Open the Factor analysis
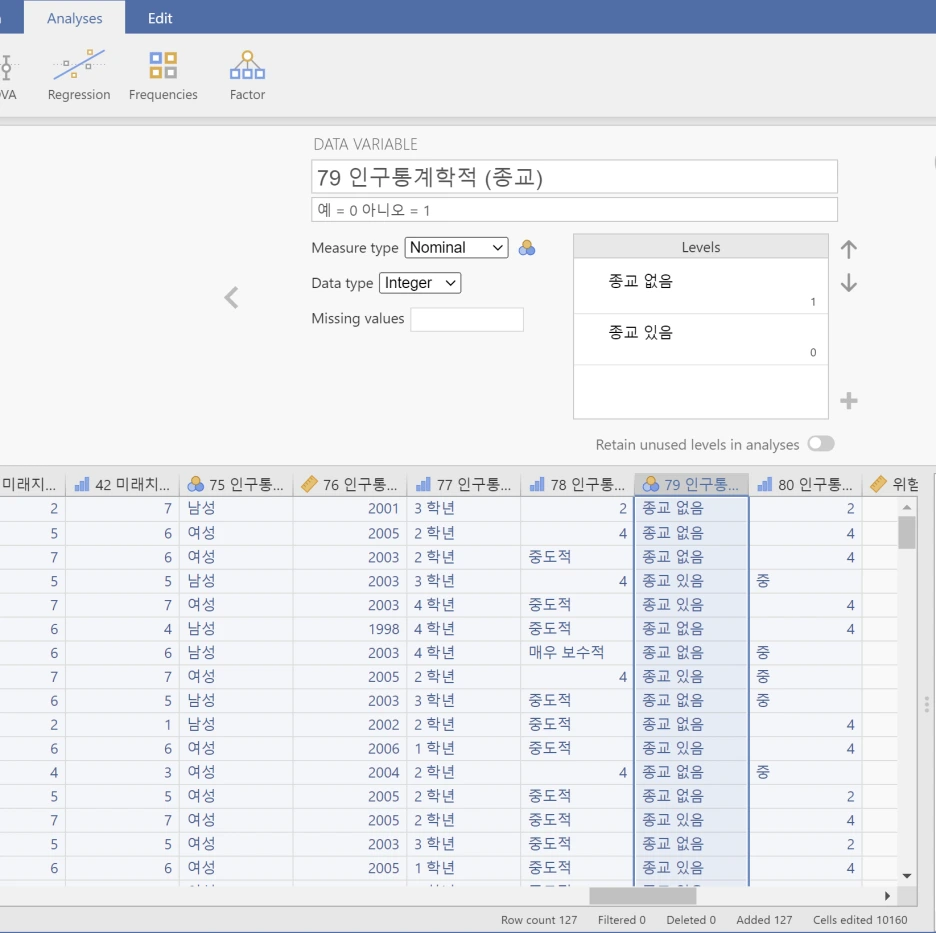 [x=247, y=72]
